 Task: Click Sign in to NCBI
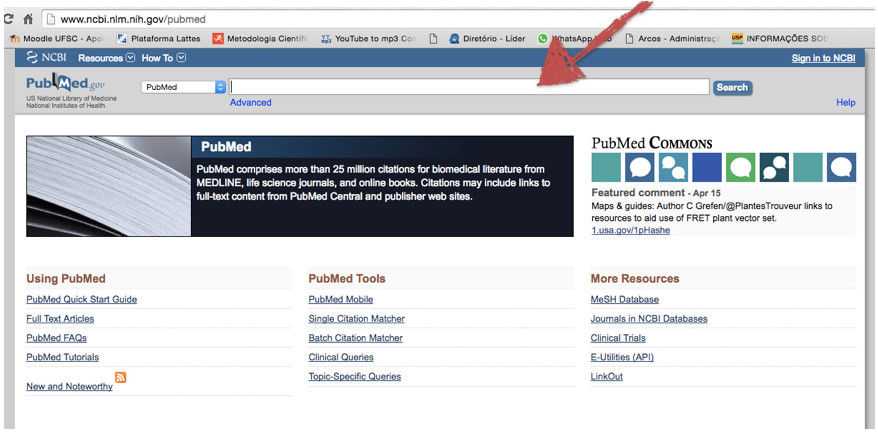pyautogui.click(x=823, y=58)
